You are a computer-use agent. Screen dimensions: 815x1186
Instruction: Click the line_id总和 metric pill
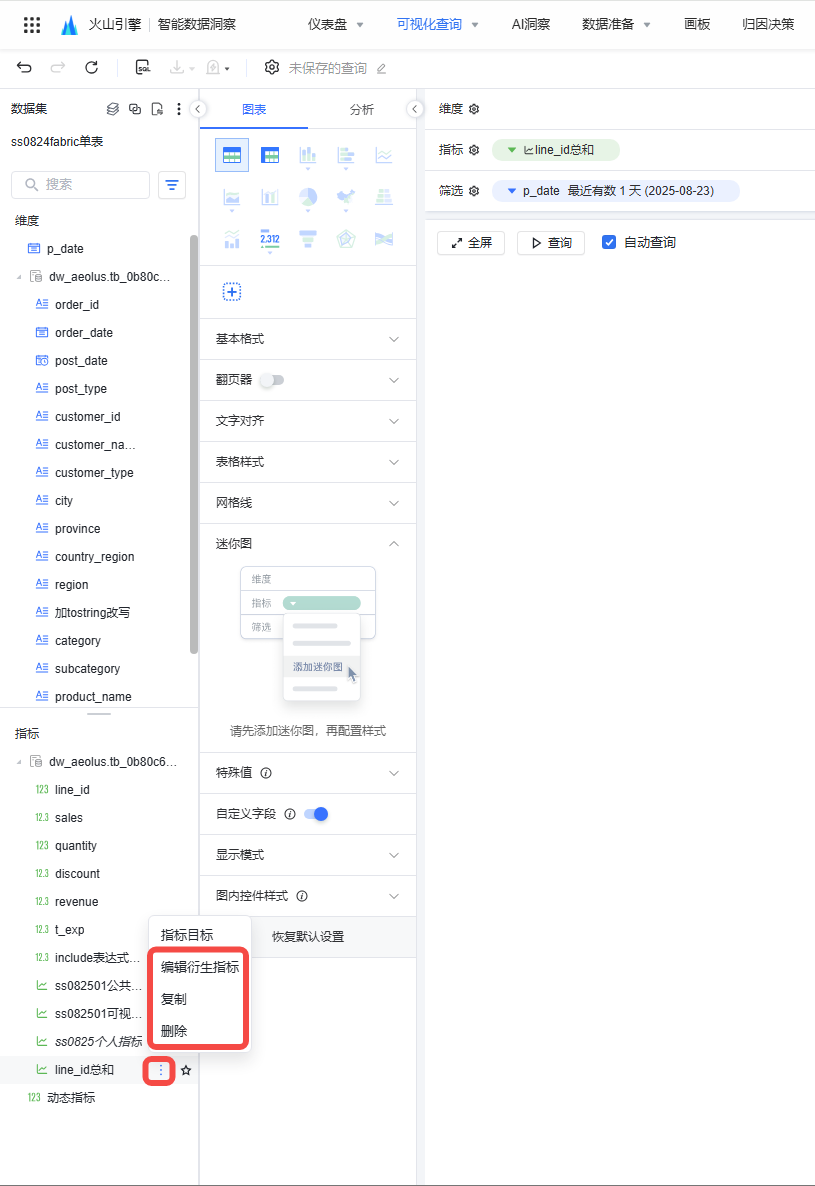pyautogui.click(x=556, y=150)
